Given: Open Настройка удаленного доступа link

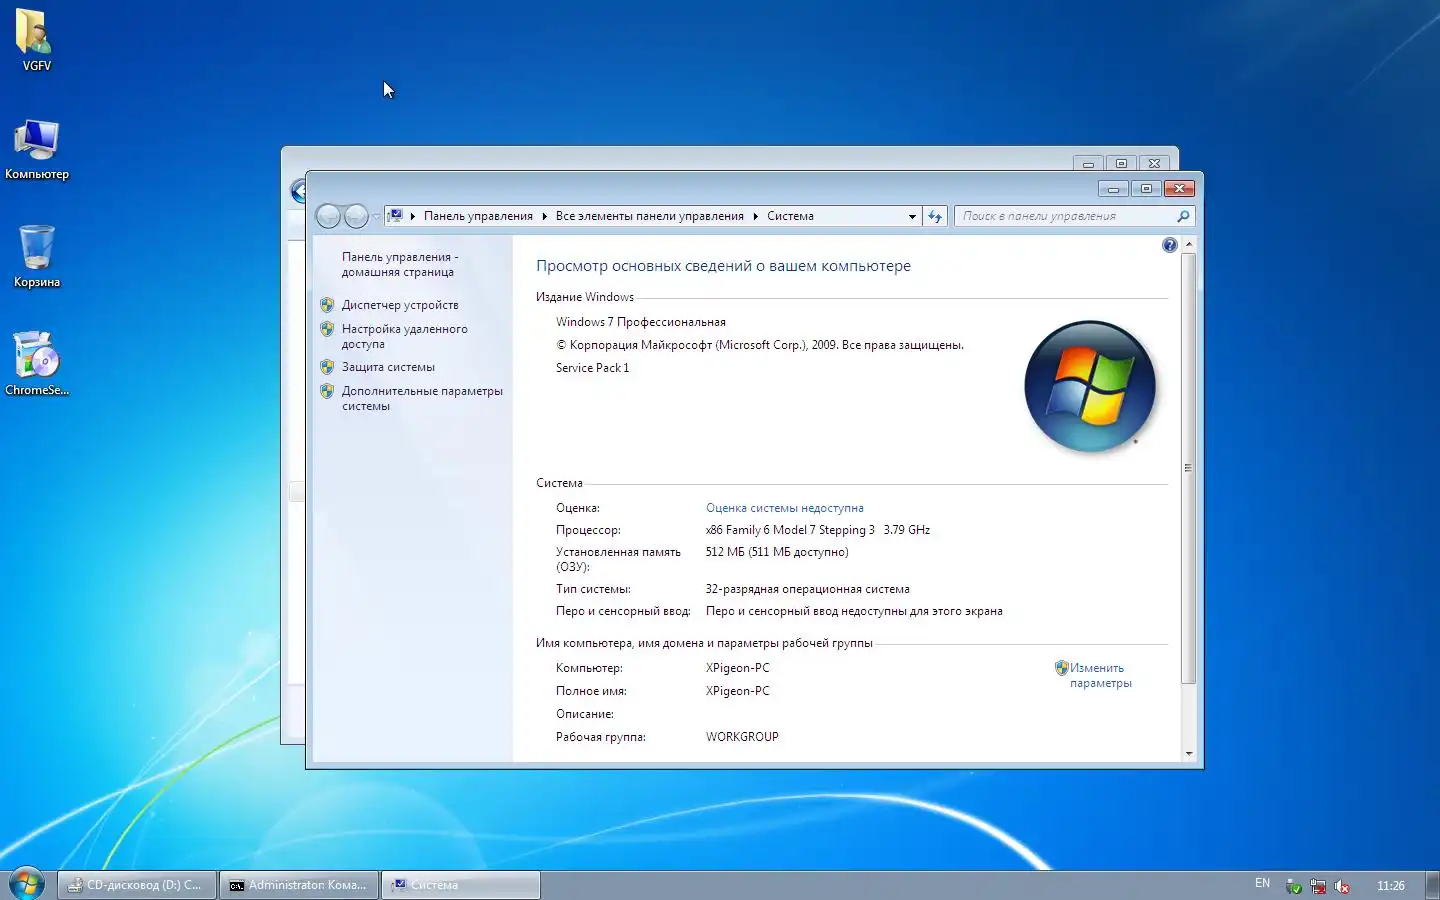Looking at the screenshot, I should click(404, 336).
